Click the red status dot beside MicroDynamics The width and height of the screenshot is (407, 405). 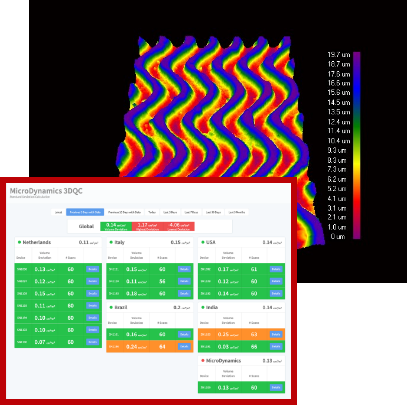[203, 361]
